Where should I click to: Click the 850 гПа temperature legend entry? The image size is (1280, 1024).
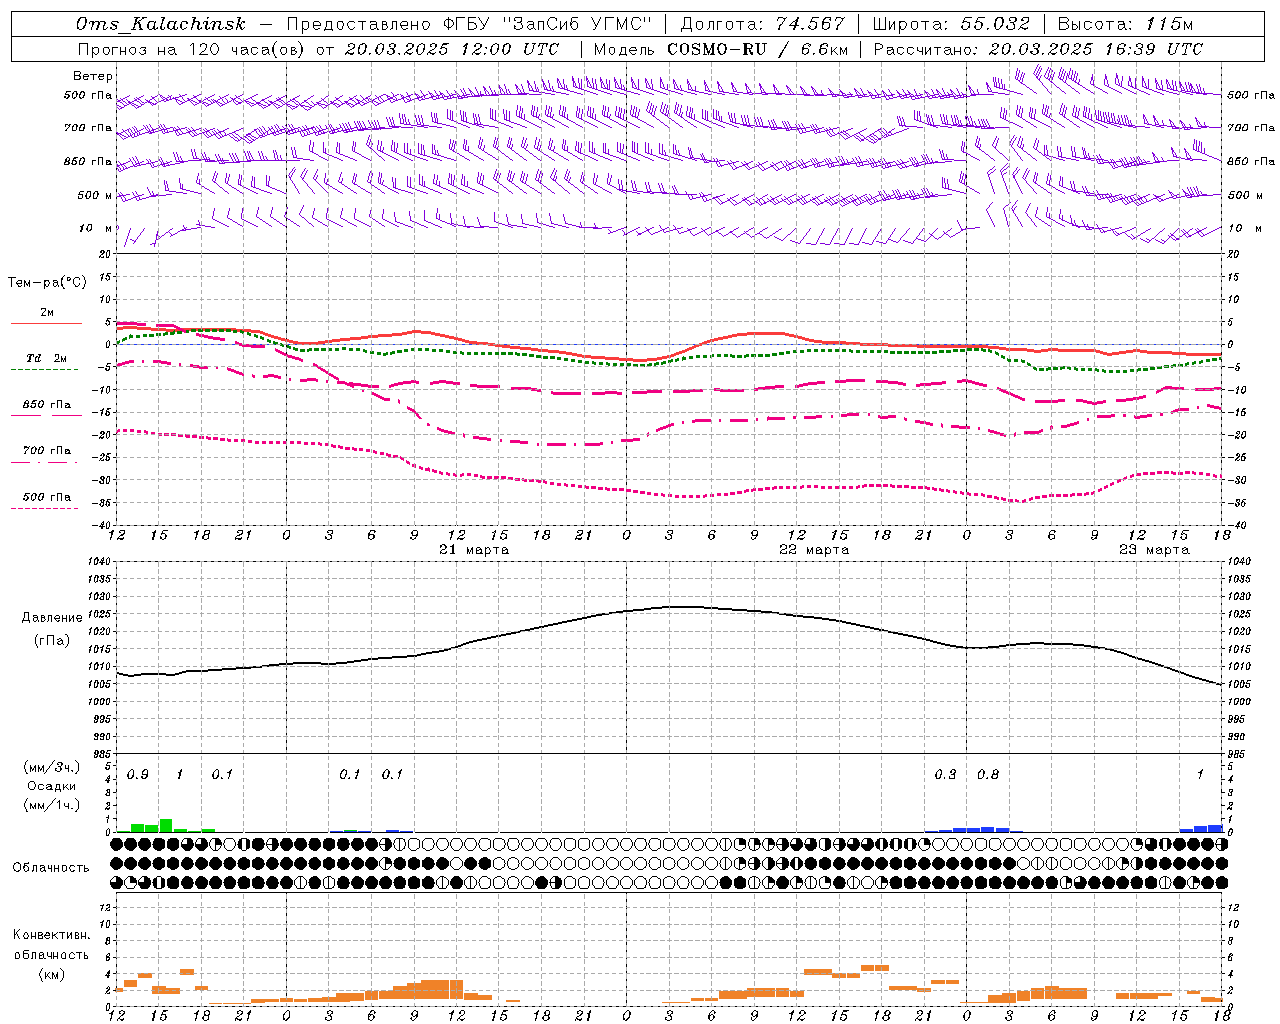tap(47, 405)
